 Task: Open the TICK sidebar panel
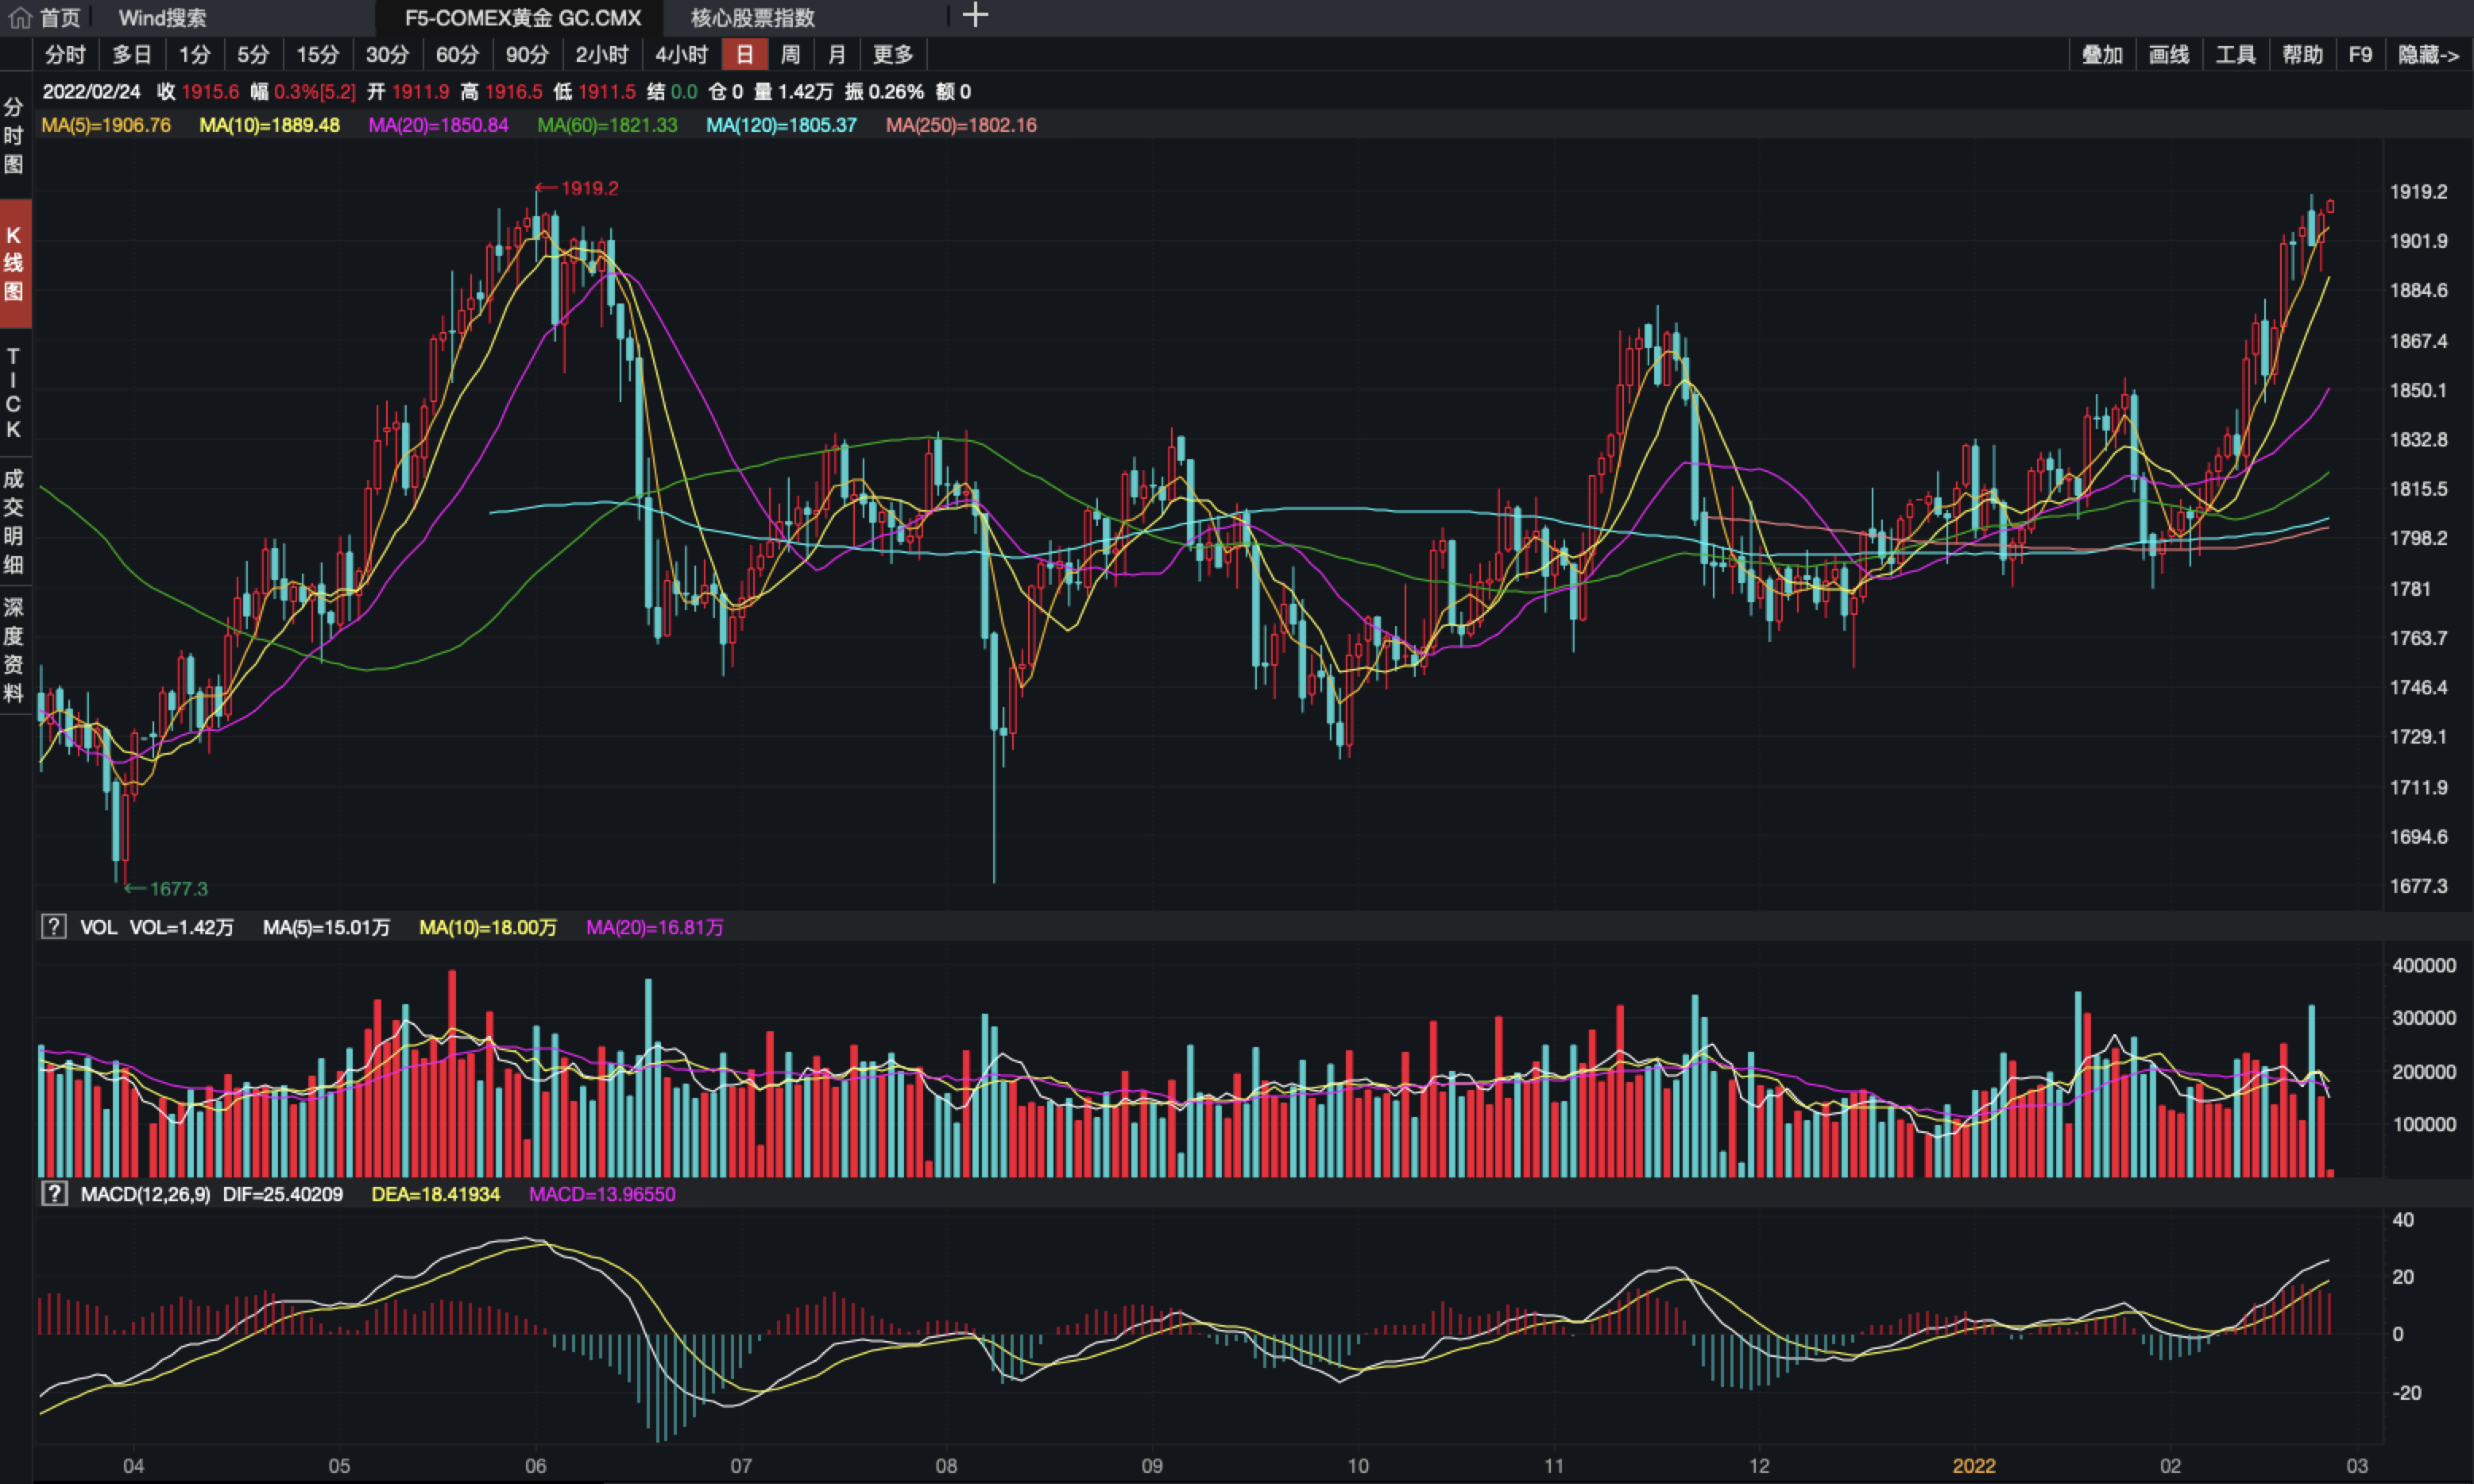[14, 393]
